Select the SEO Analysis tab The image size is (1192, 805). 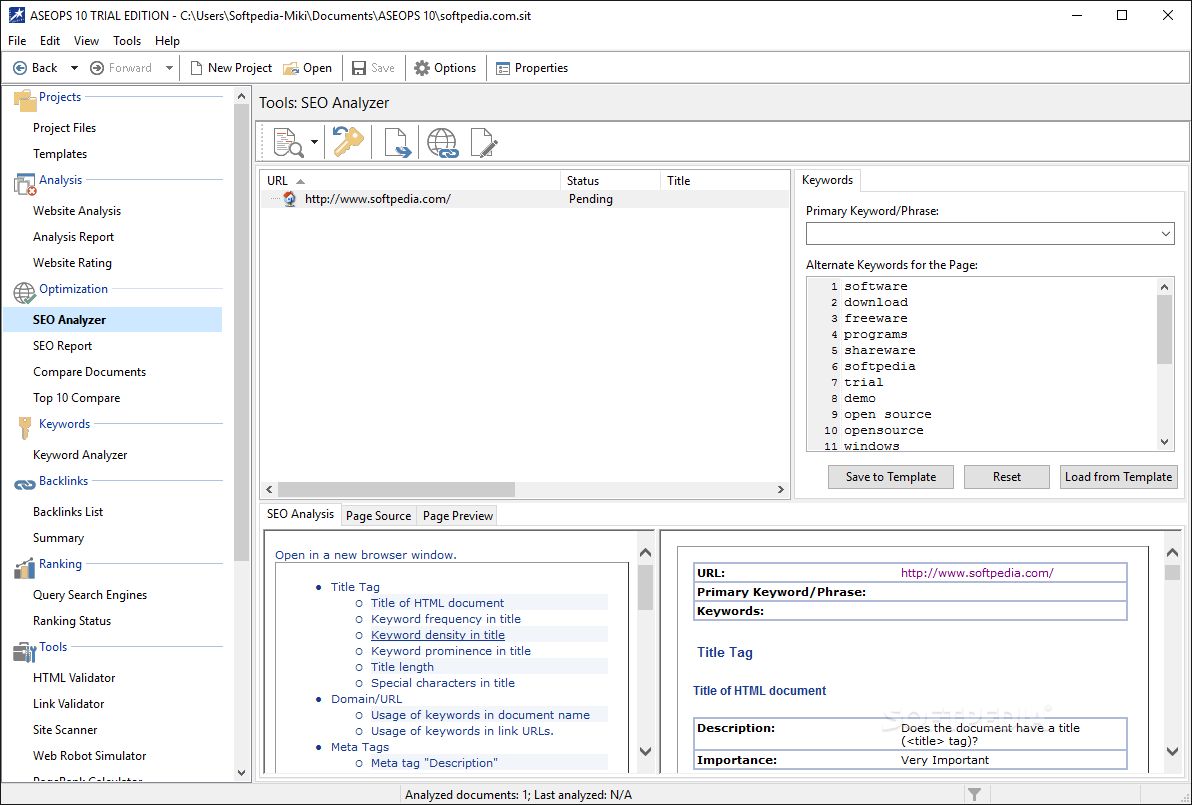coord(300,514)
